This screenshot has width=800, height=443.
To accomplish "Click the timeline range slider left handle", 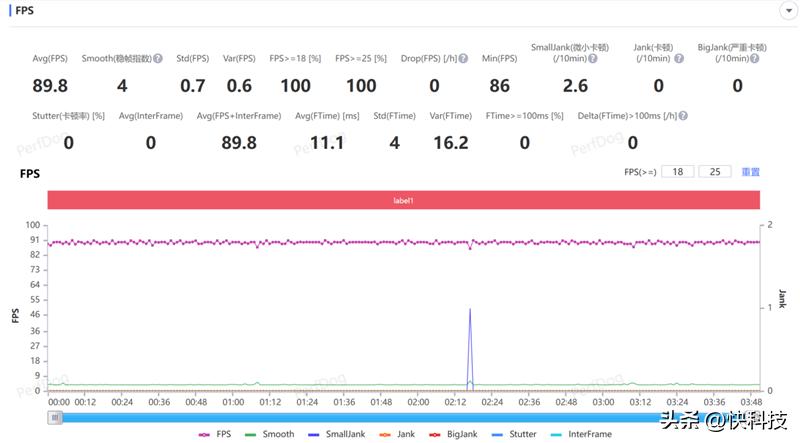I will (x=55, y=418).
